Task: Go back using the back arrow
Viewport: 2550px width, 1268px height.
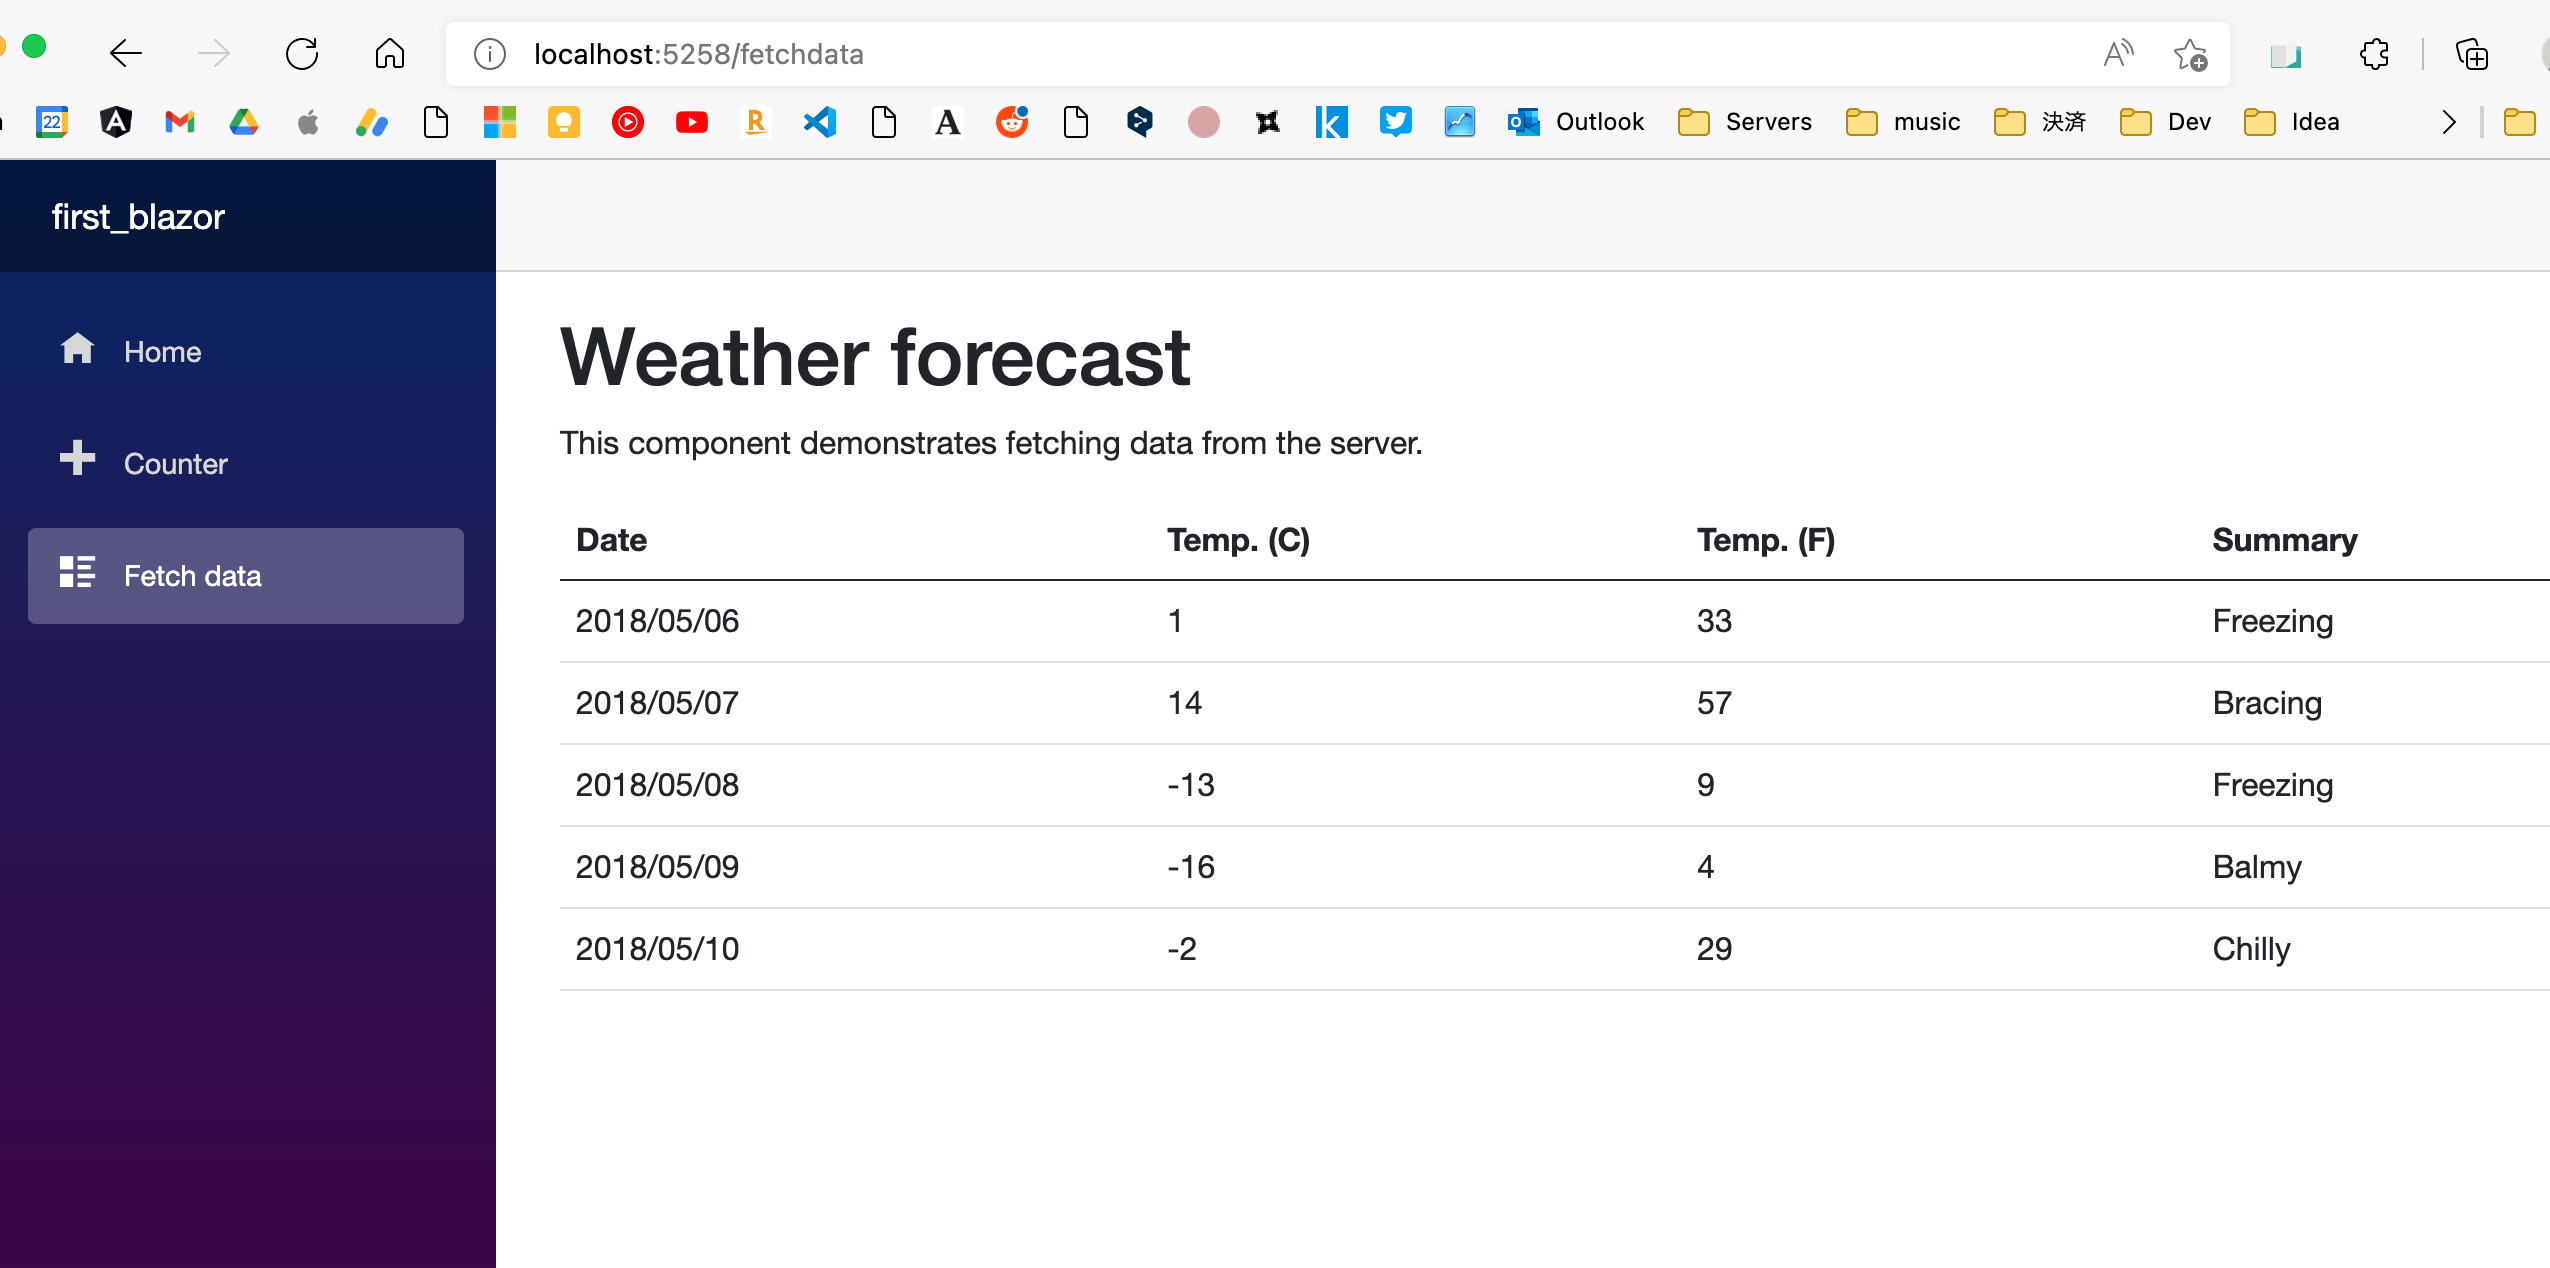Action: [126, 53]
